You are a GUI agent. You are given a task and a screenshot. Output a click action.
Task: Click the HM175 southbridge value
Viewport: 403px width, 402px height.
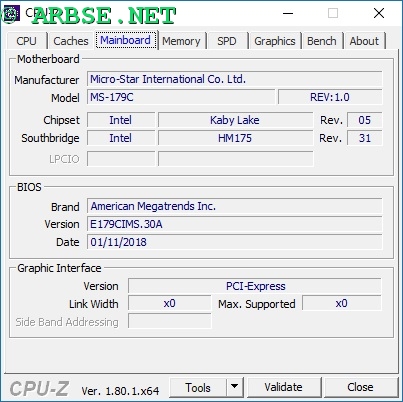[x=235, y=138]
